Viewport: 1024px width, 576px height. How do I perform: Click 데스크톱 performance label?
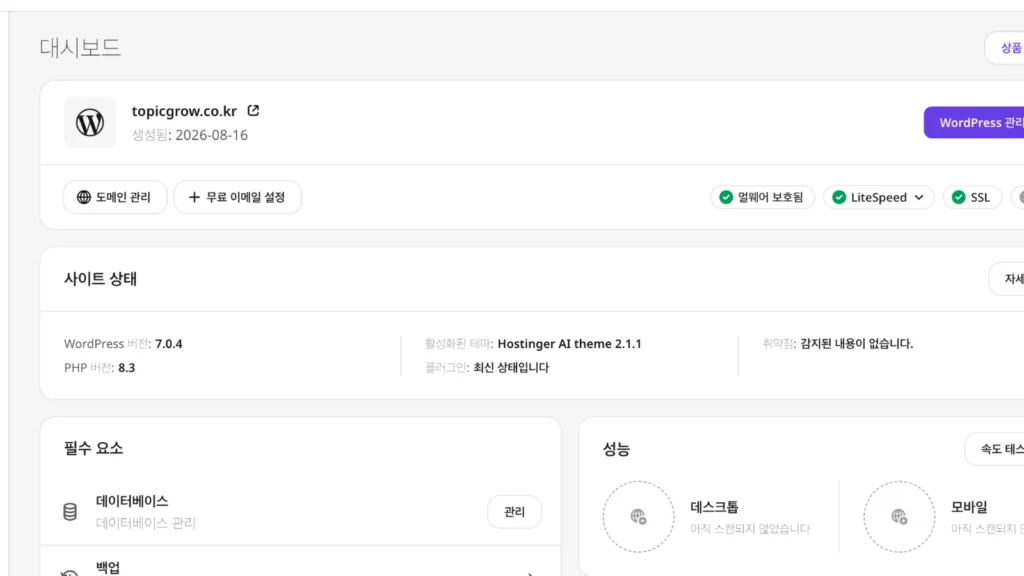[x=714, y=507]
